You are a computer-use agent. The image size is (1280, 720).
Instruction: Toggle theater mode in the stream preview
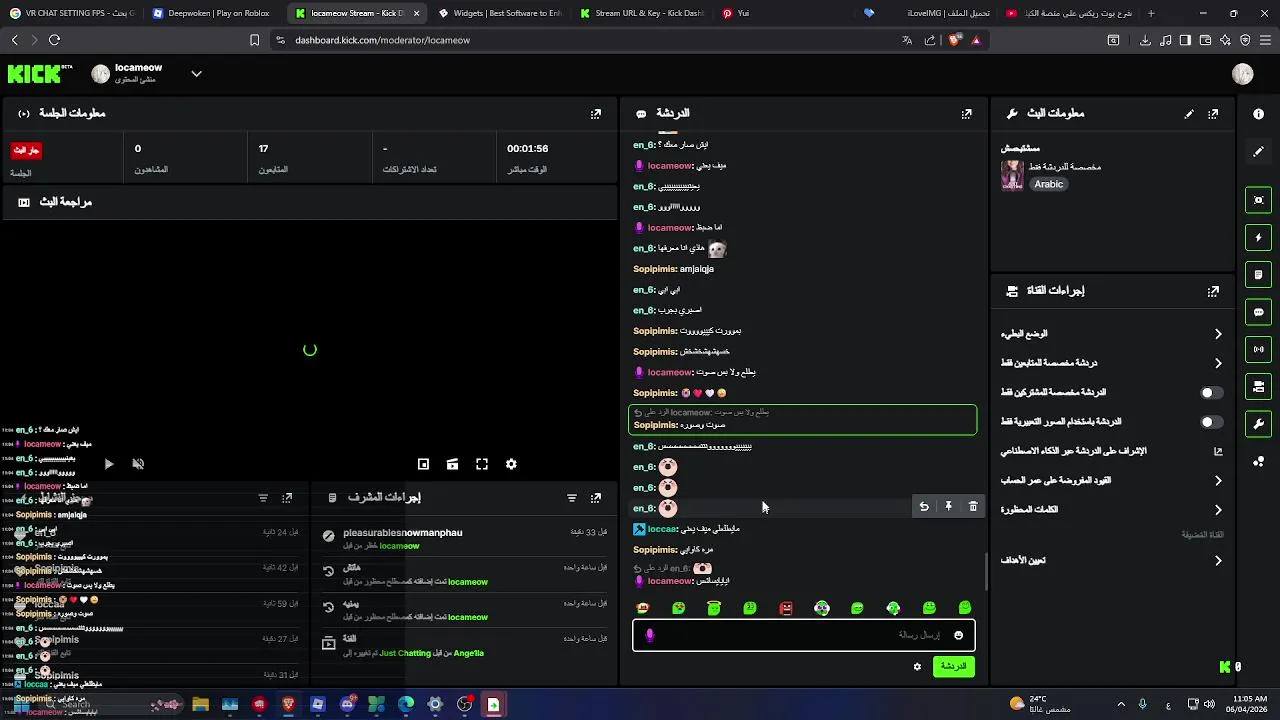click(x=453, y=464)
